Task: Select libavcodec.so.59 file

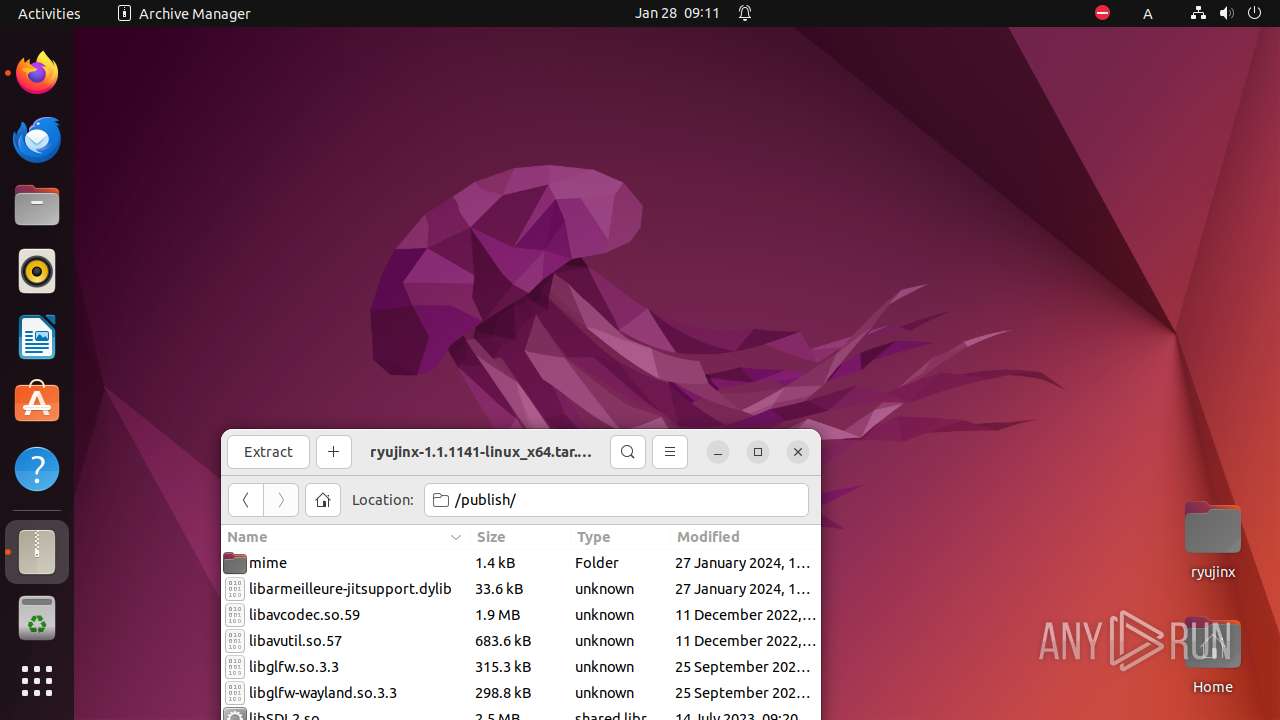Action: pos(520,615)
